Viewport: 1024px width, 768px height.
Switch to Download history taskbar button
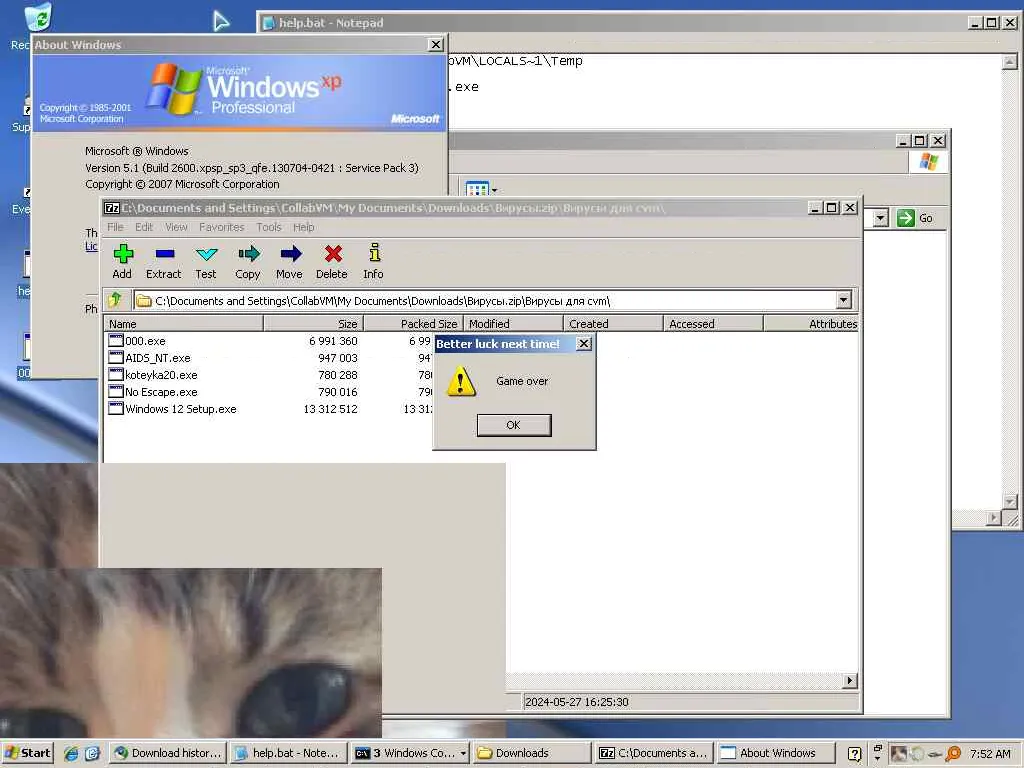168,753
